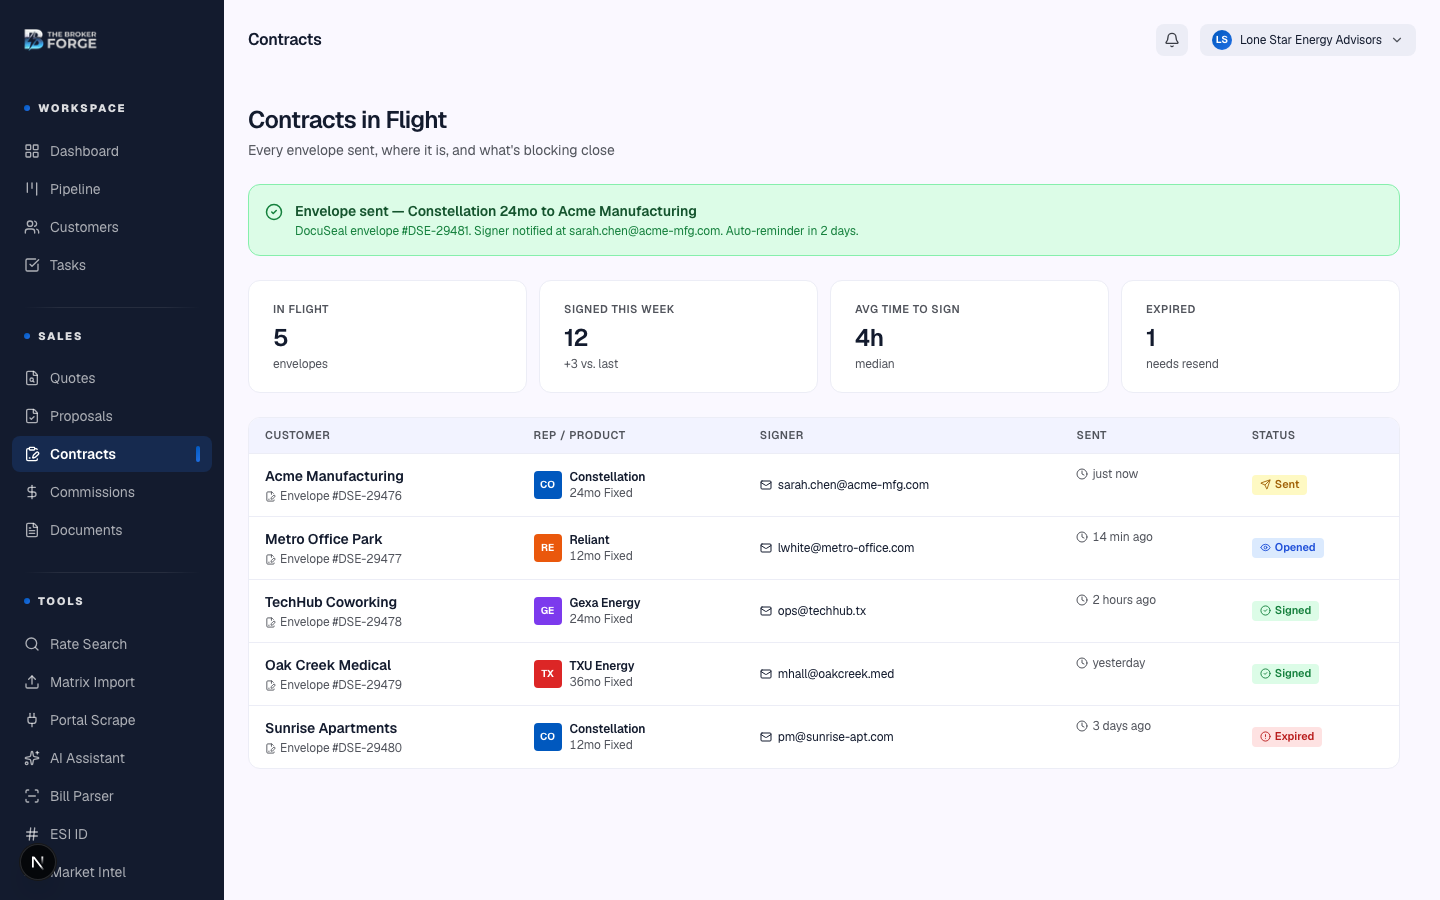The image size is (1440, 900).
Task: Click the AI Assistant sparkle icon
Action: 32,758
